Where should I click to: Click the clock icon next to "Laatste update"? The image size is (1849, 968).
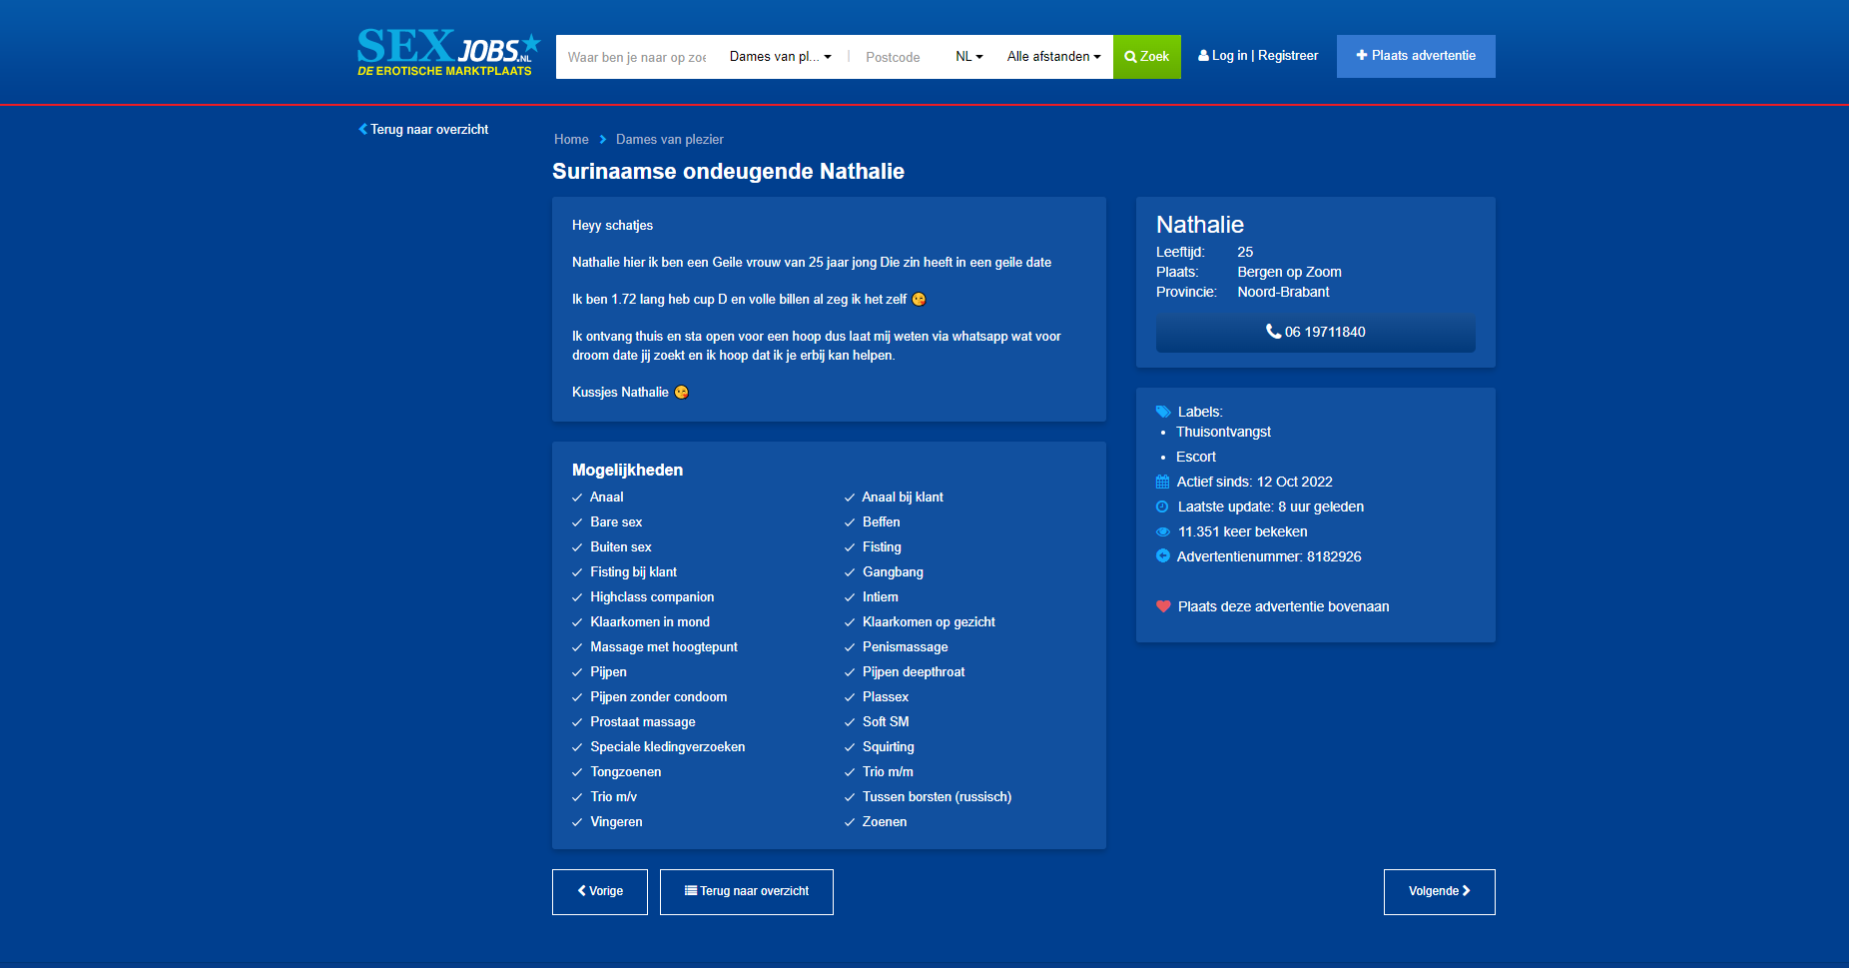1162,507
